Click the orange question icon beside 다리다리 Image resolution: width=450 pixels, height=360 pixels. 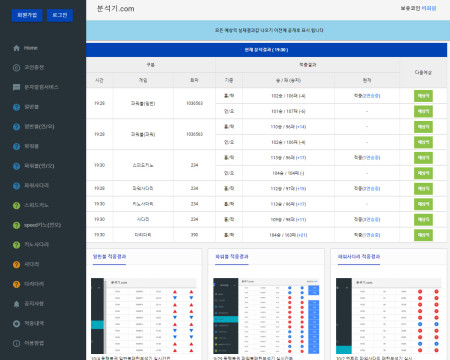(x=16, y=284)
